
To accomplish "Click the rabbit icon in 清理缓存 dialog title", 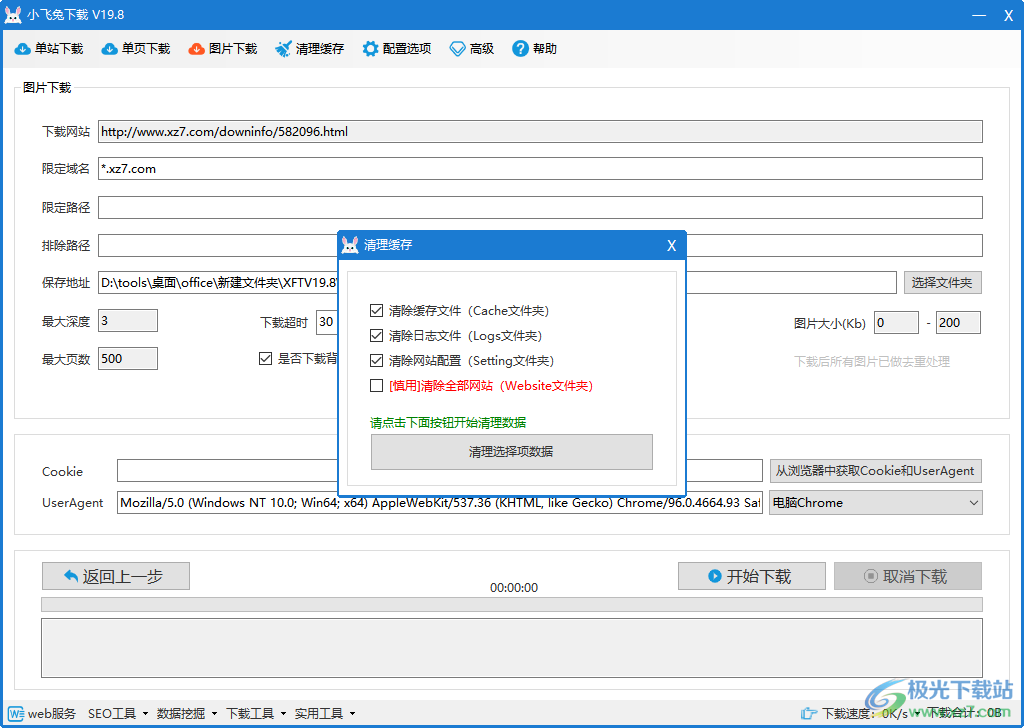I will tap(350, 245).
